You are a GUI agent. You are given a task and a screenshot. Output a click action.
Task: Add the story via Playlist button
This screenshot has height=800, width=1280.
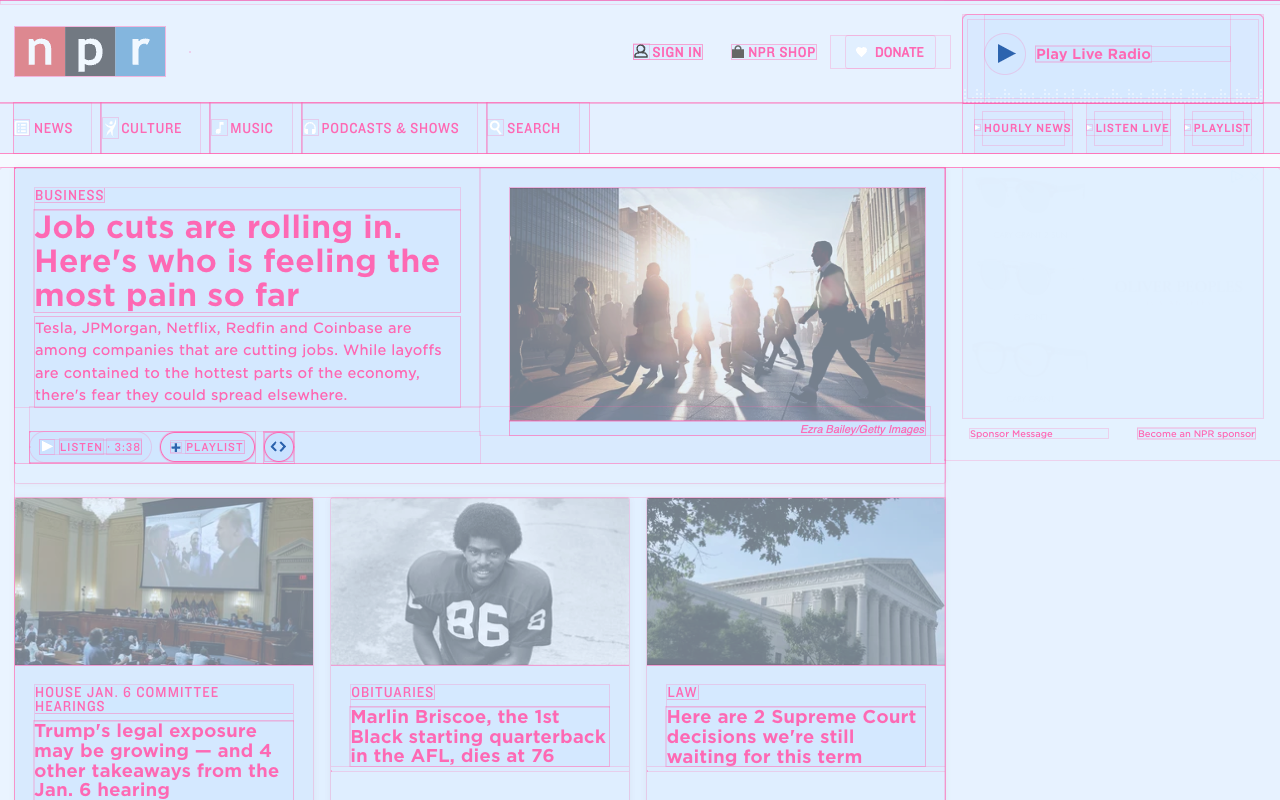pos(207,447)
